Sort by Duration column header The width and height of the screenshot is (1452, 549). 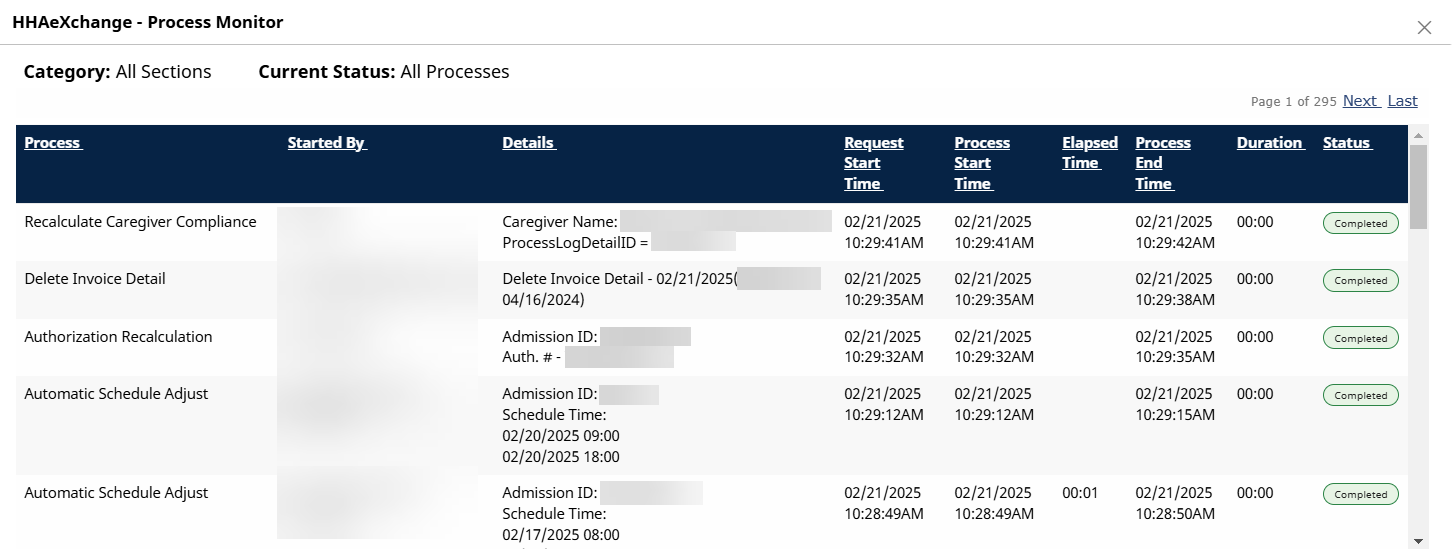pos(1270,143)
